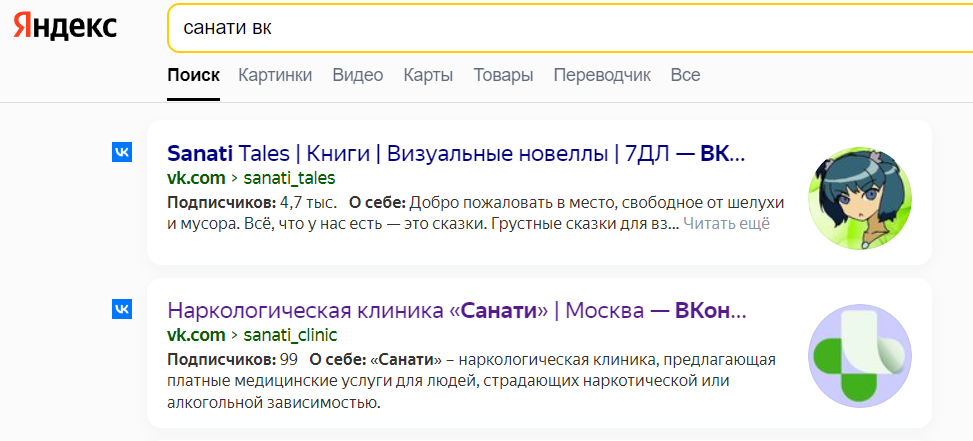Screen dimensions: 973x441
Task: Expand snippet with 'Читать ещё'
Action: point(726,224)
